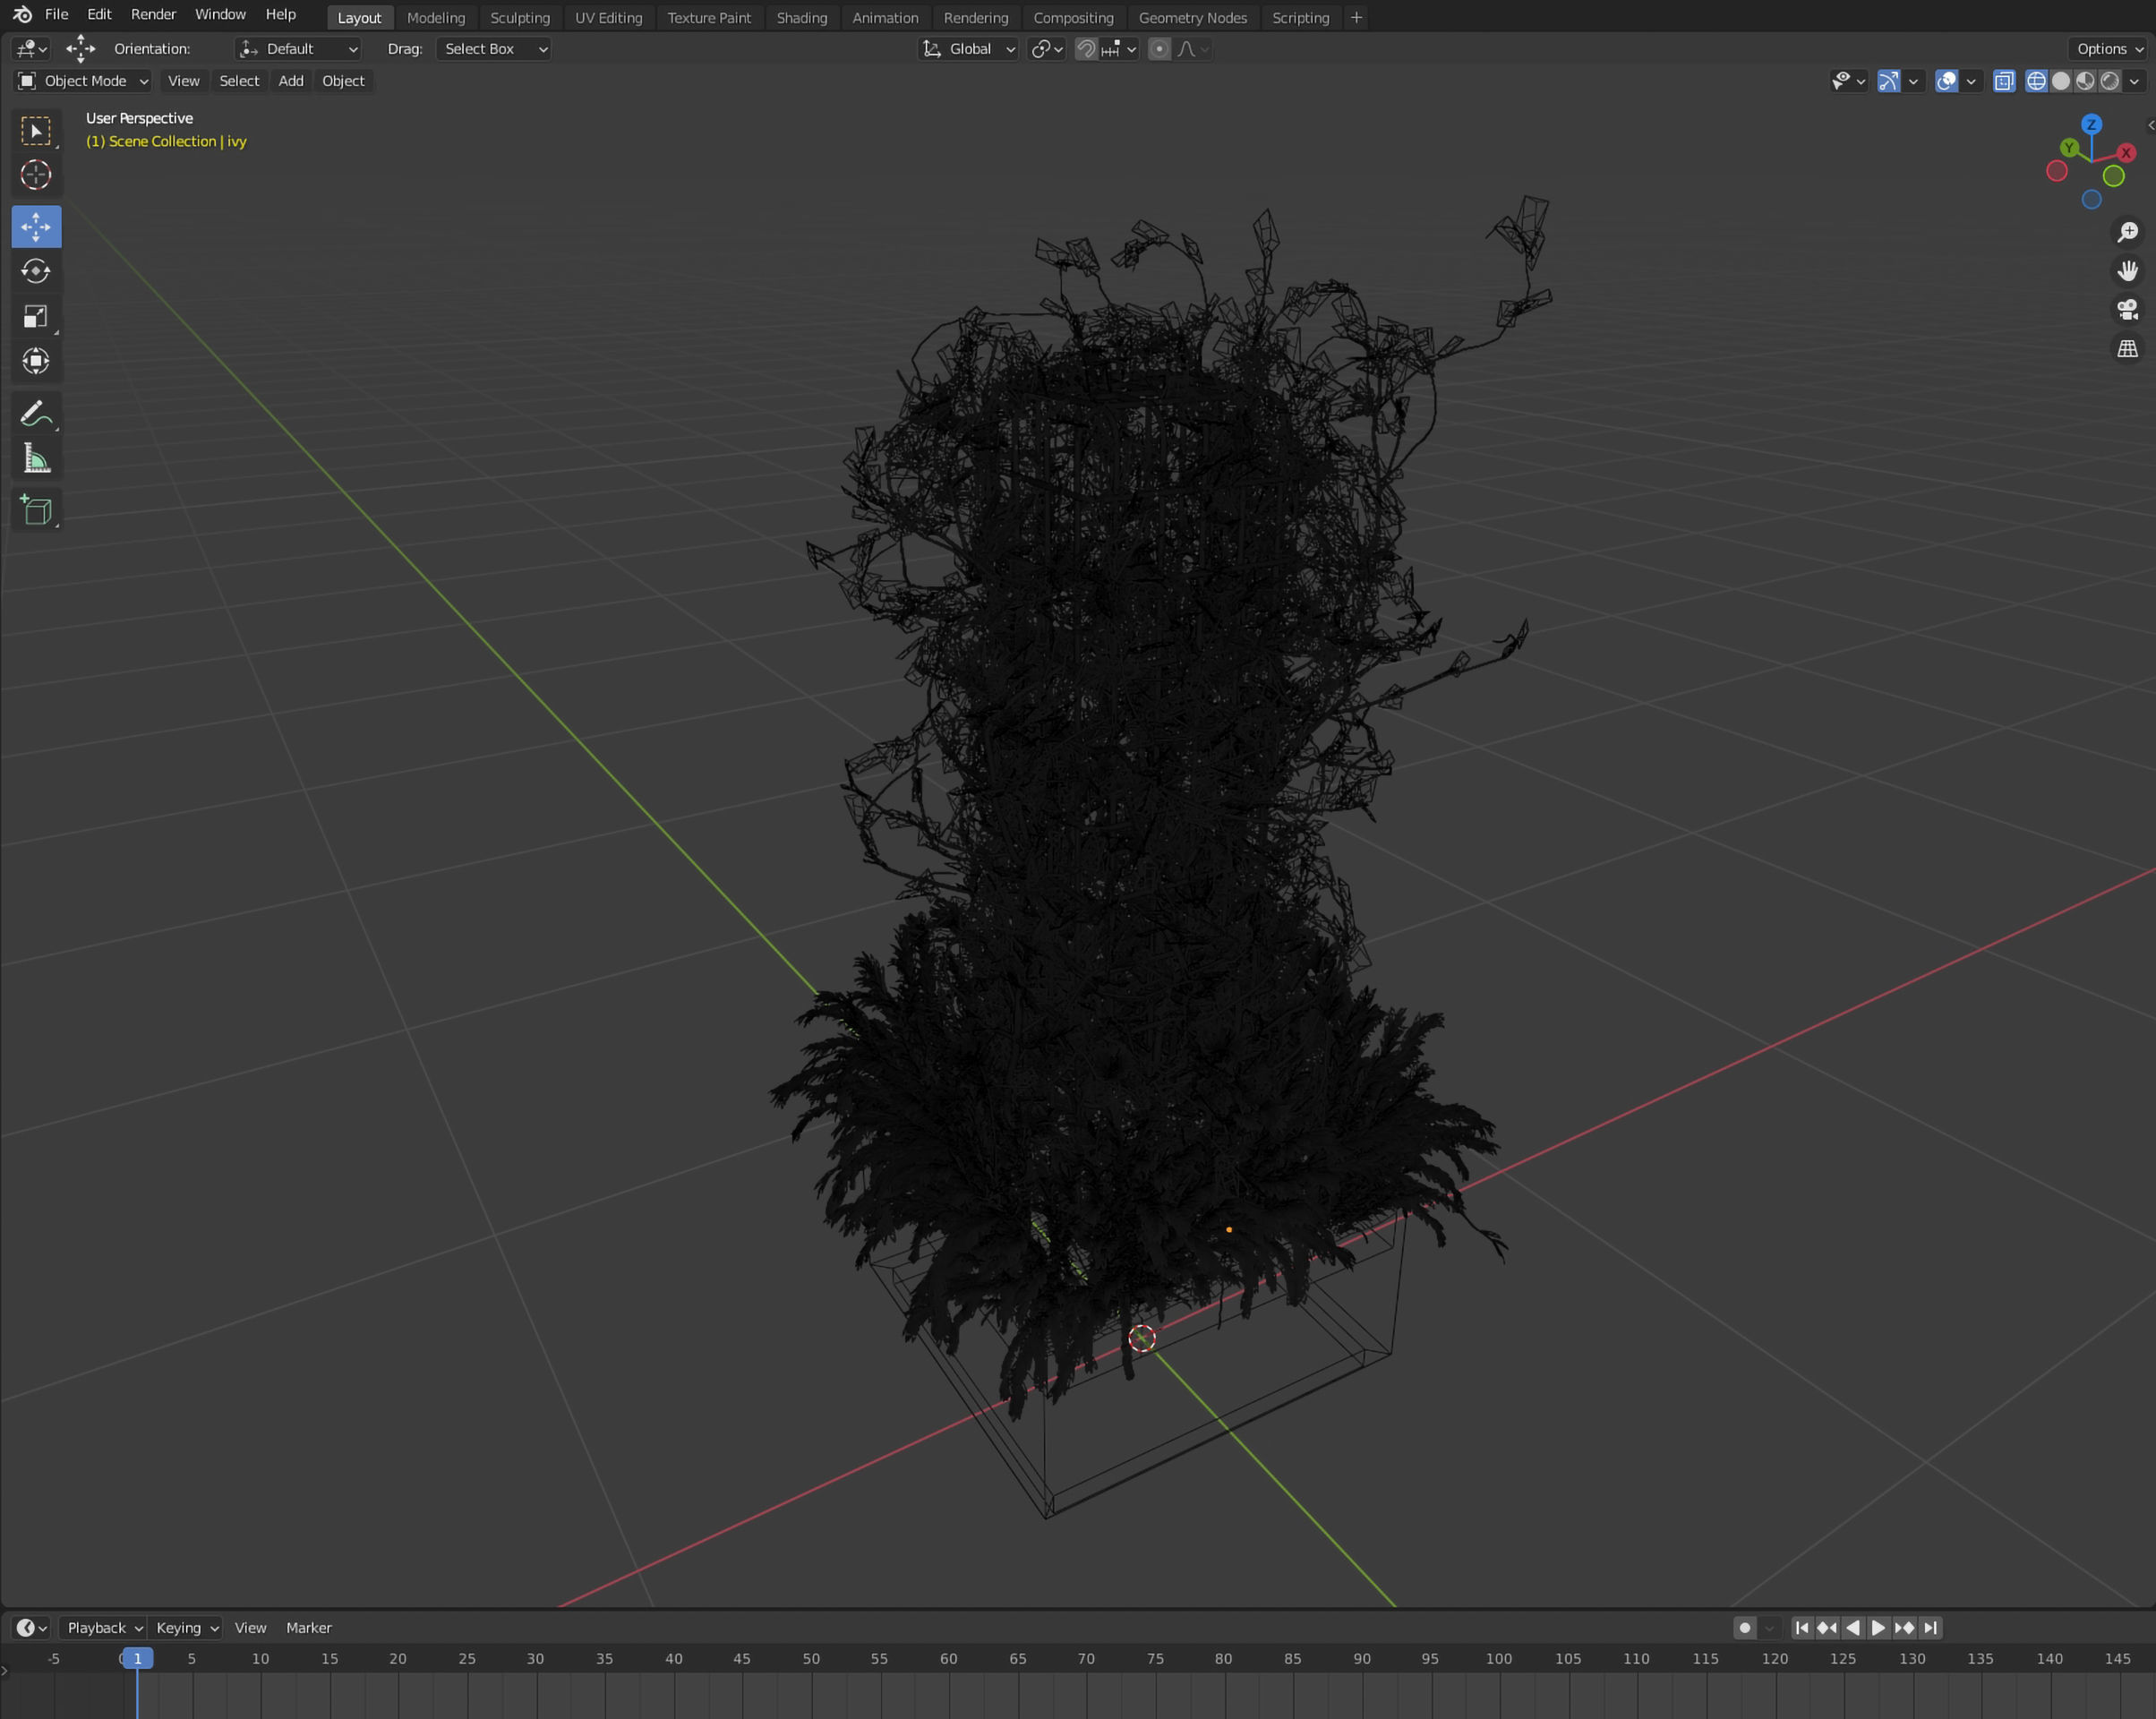
Task: Open the transform orientation Global dropdown
Action: pos(968,48)
